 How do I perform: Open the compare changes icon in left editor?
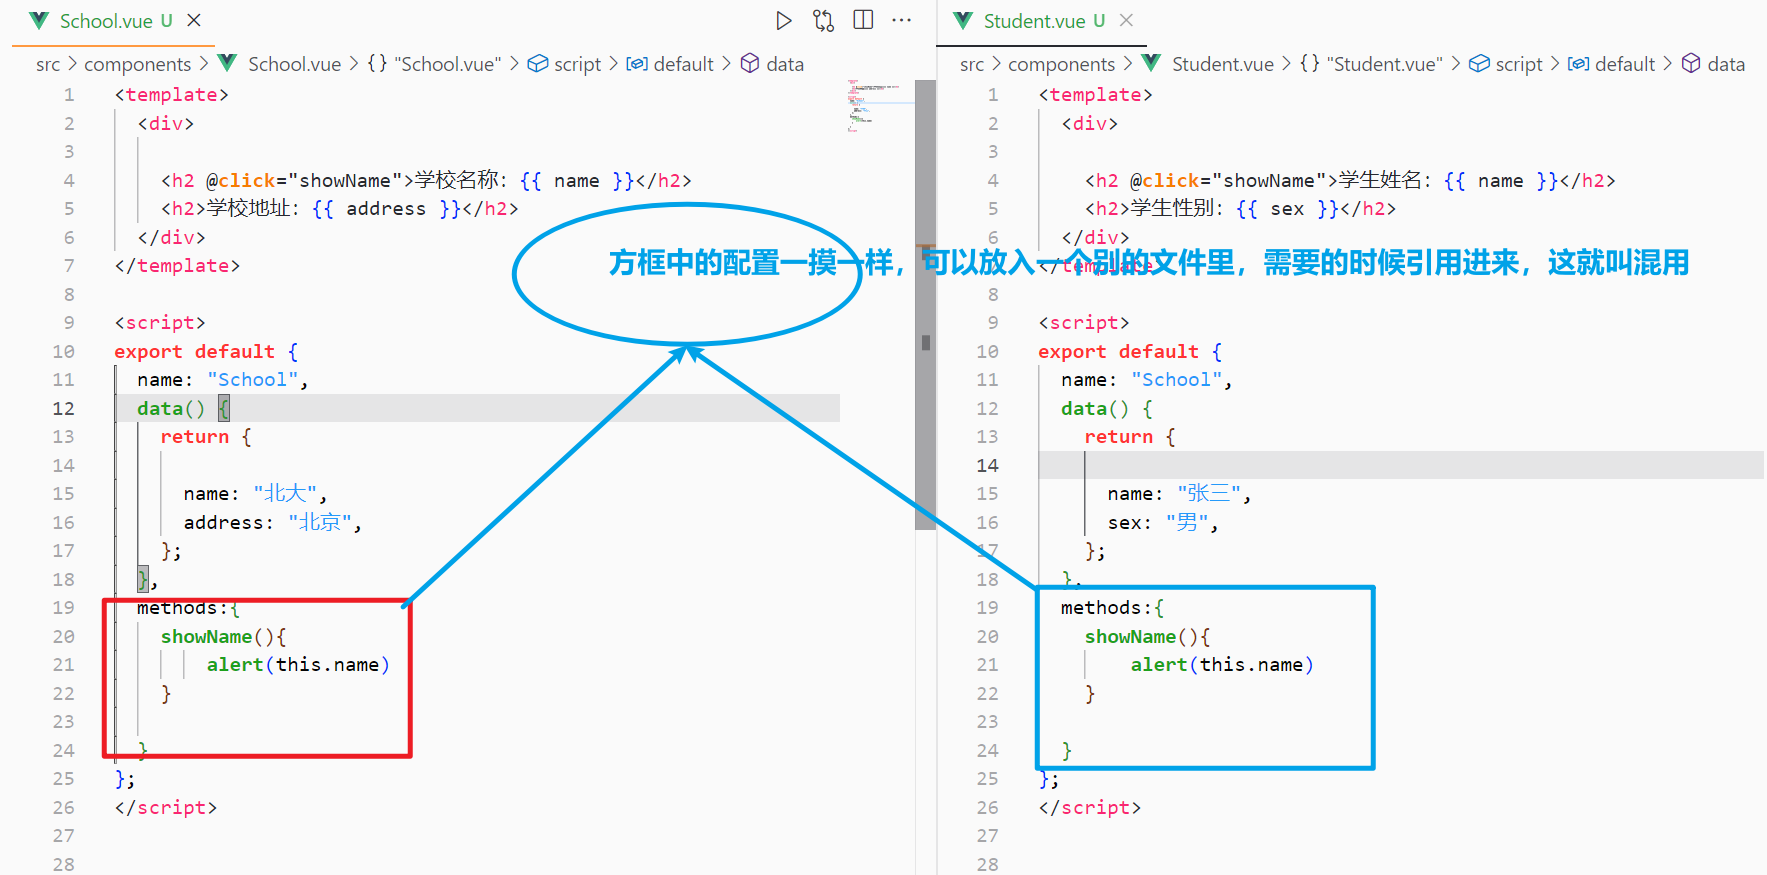823,21
